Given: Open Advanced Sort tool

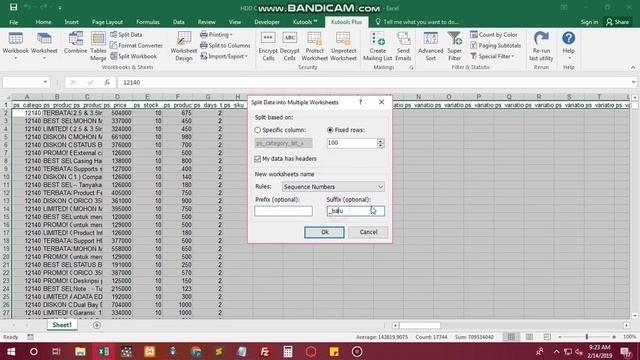Looking at the screenshot, I should (431, 47).
